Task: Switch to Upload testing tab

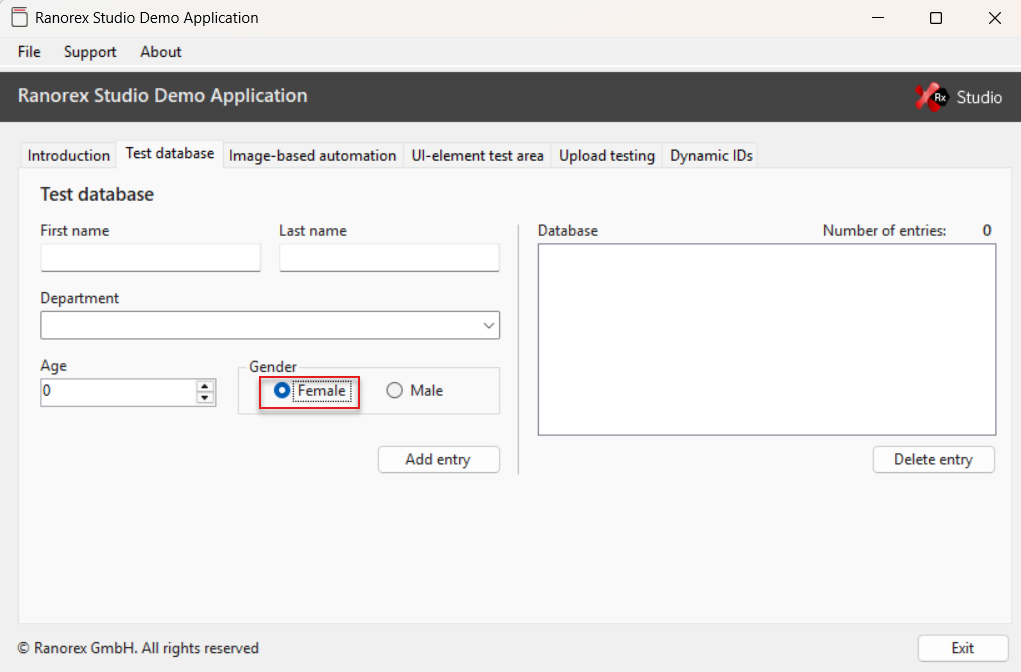Action: (x=606, y=155)
